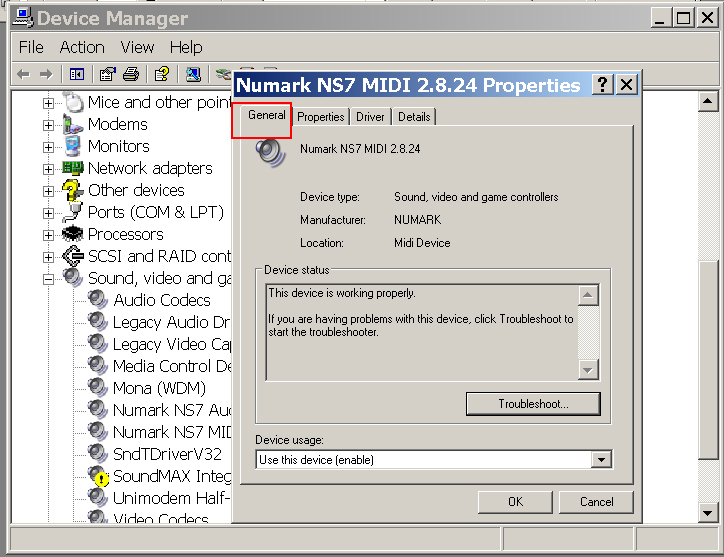The height and width of the screenshot is (557, 724).
Task: Open the Device usage dropdown
Action: (601, 460)
